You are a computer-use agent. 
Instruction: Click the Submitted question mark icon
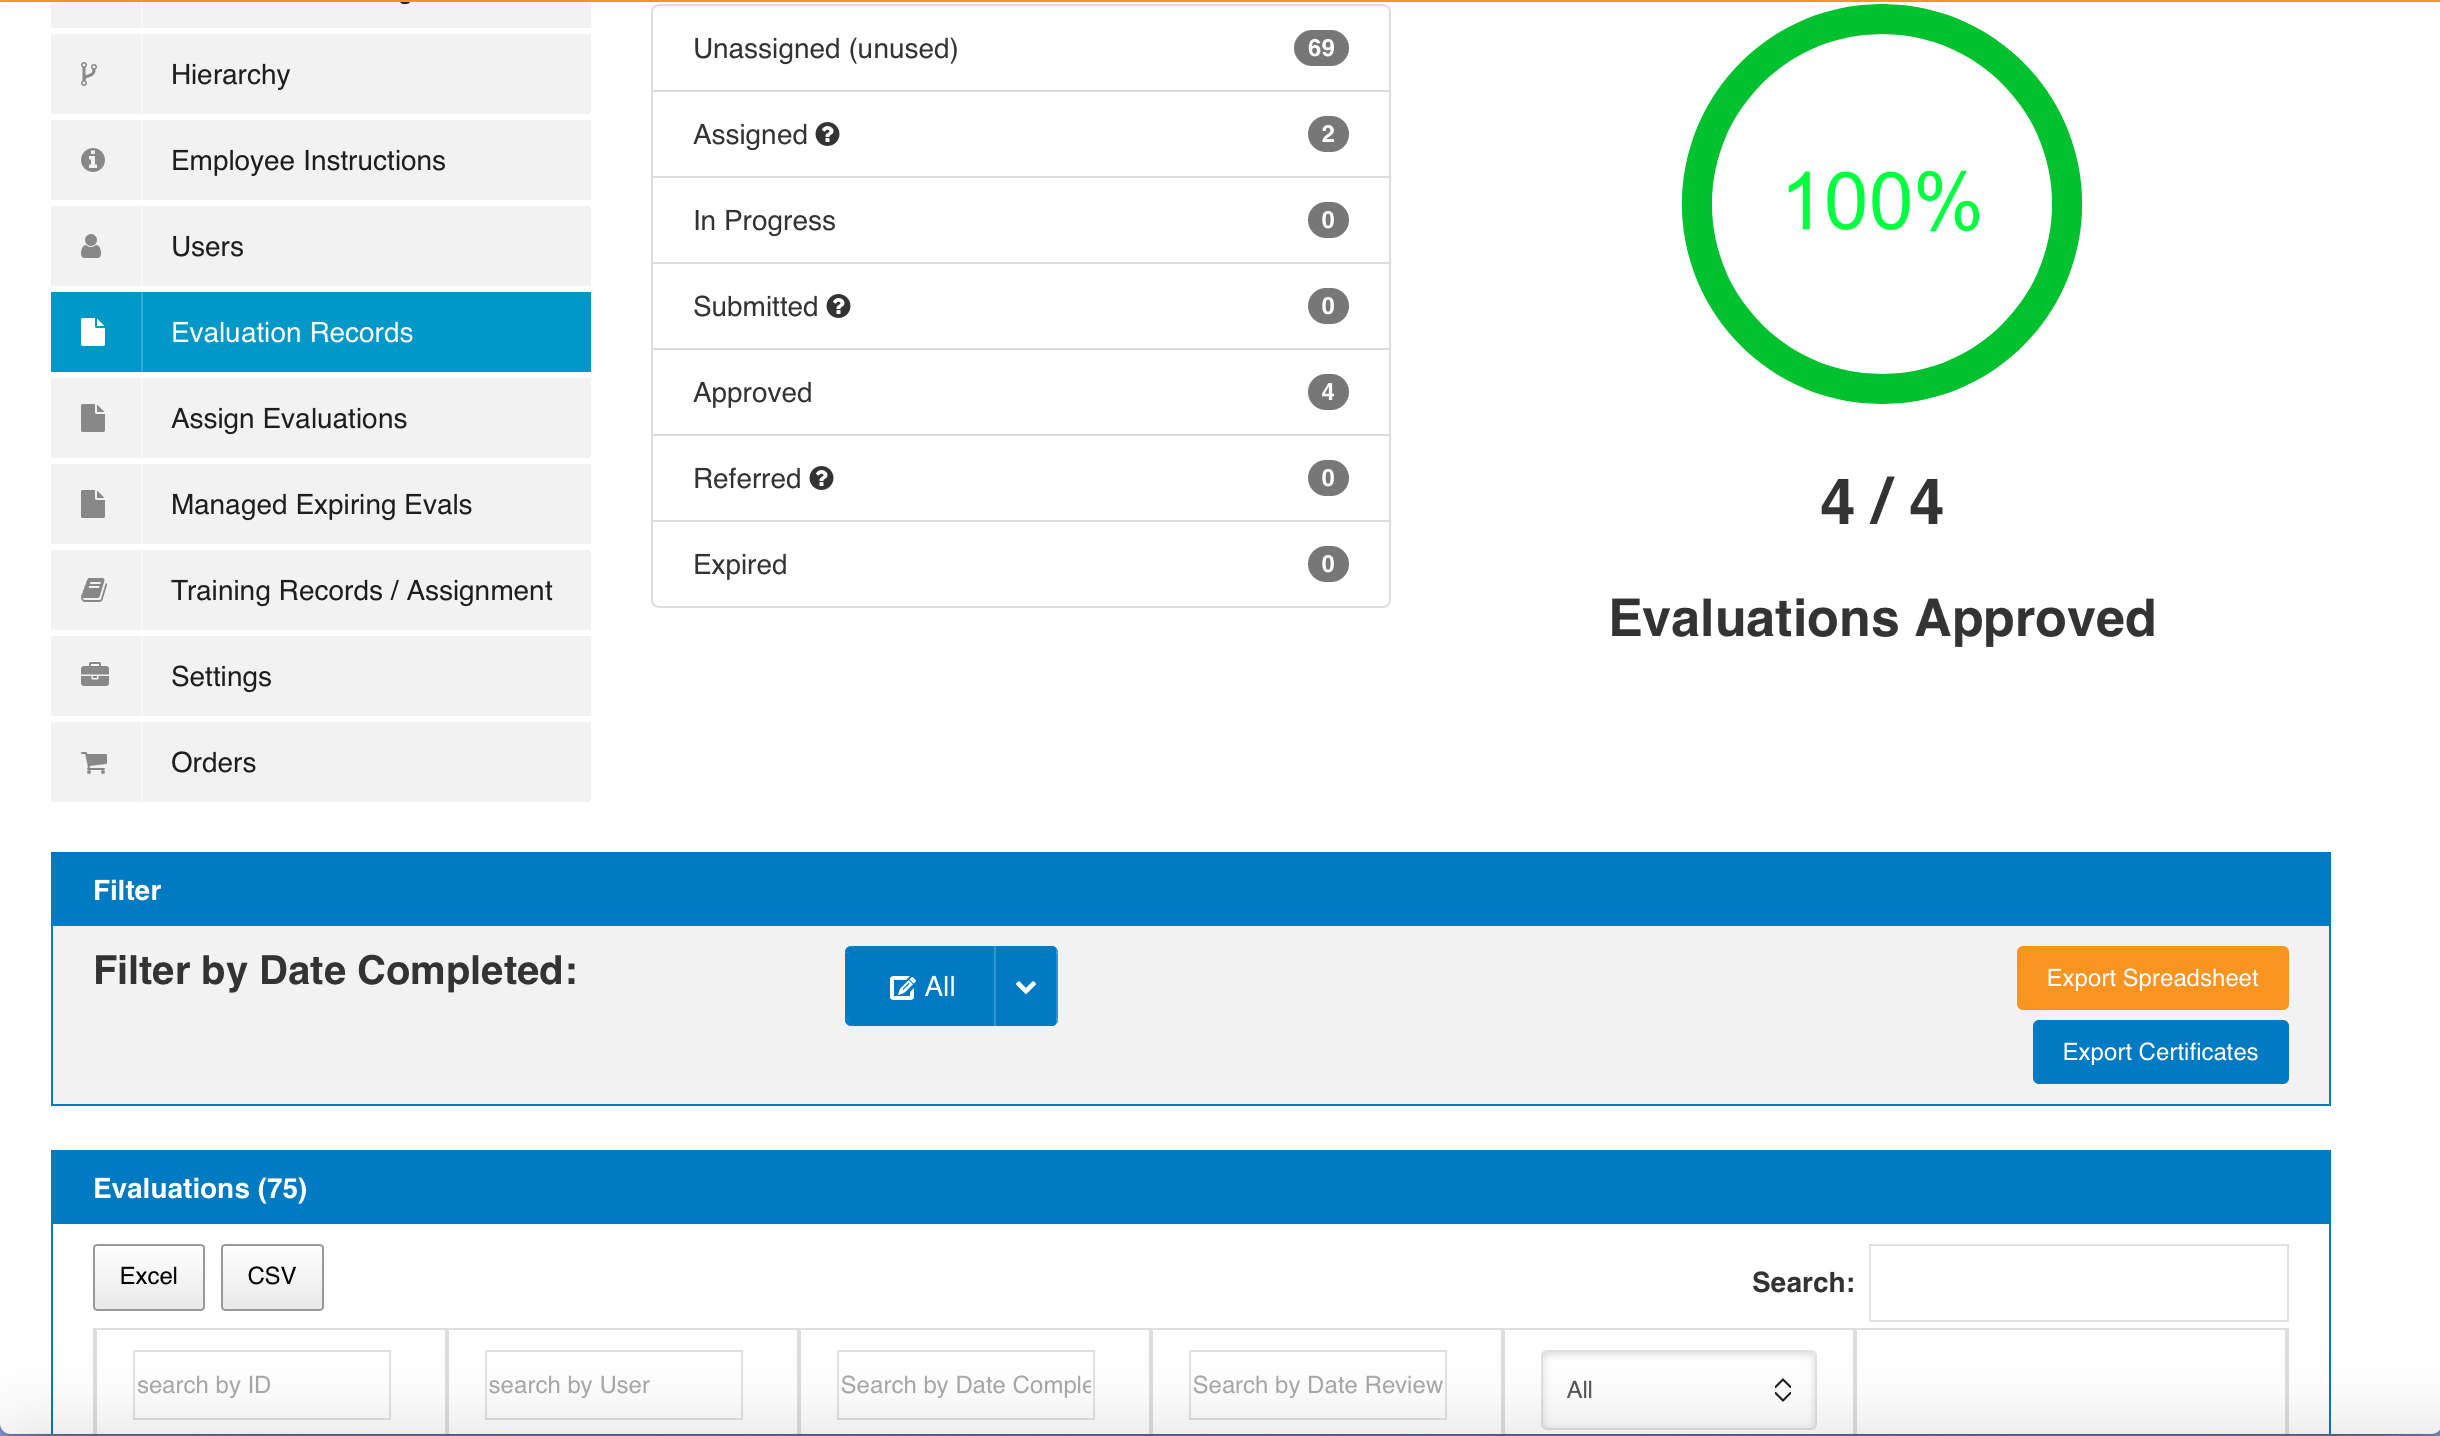pyautogui.click(x=840, y=306)
